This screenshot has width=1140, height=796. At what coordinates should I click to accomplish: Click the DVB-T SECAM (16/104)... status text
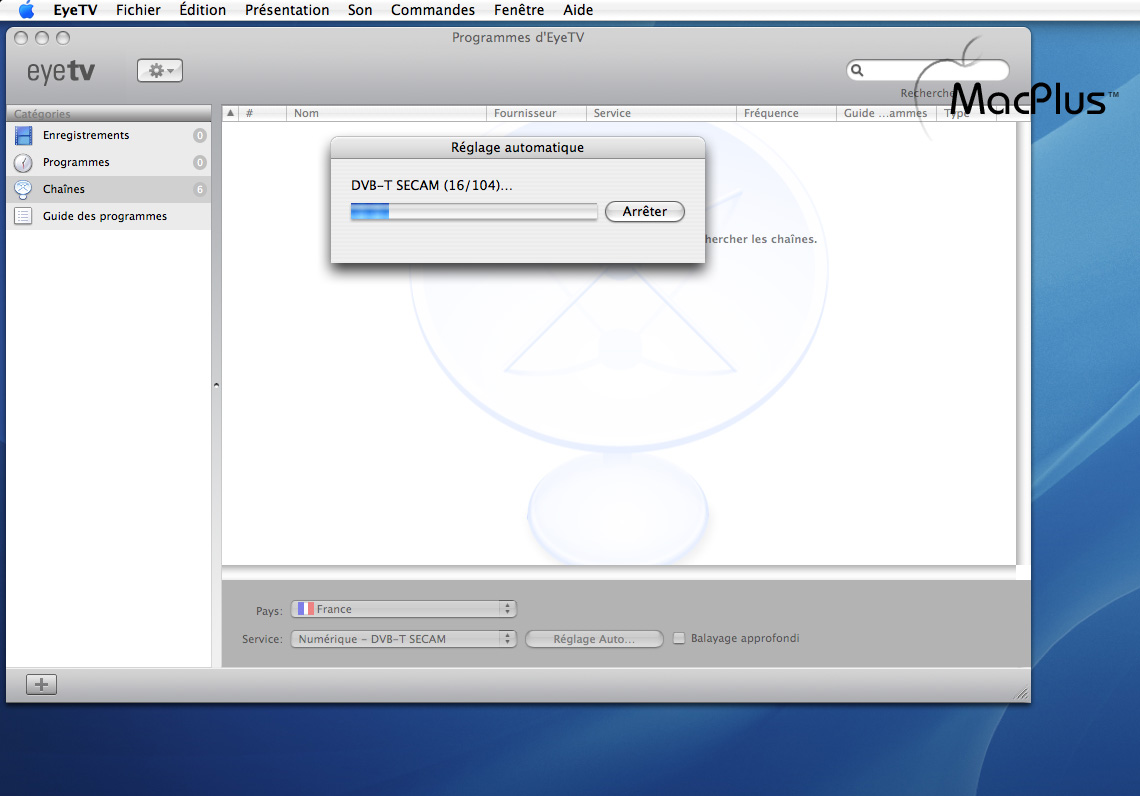pyautogui.click(x=432, y=185)
